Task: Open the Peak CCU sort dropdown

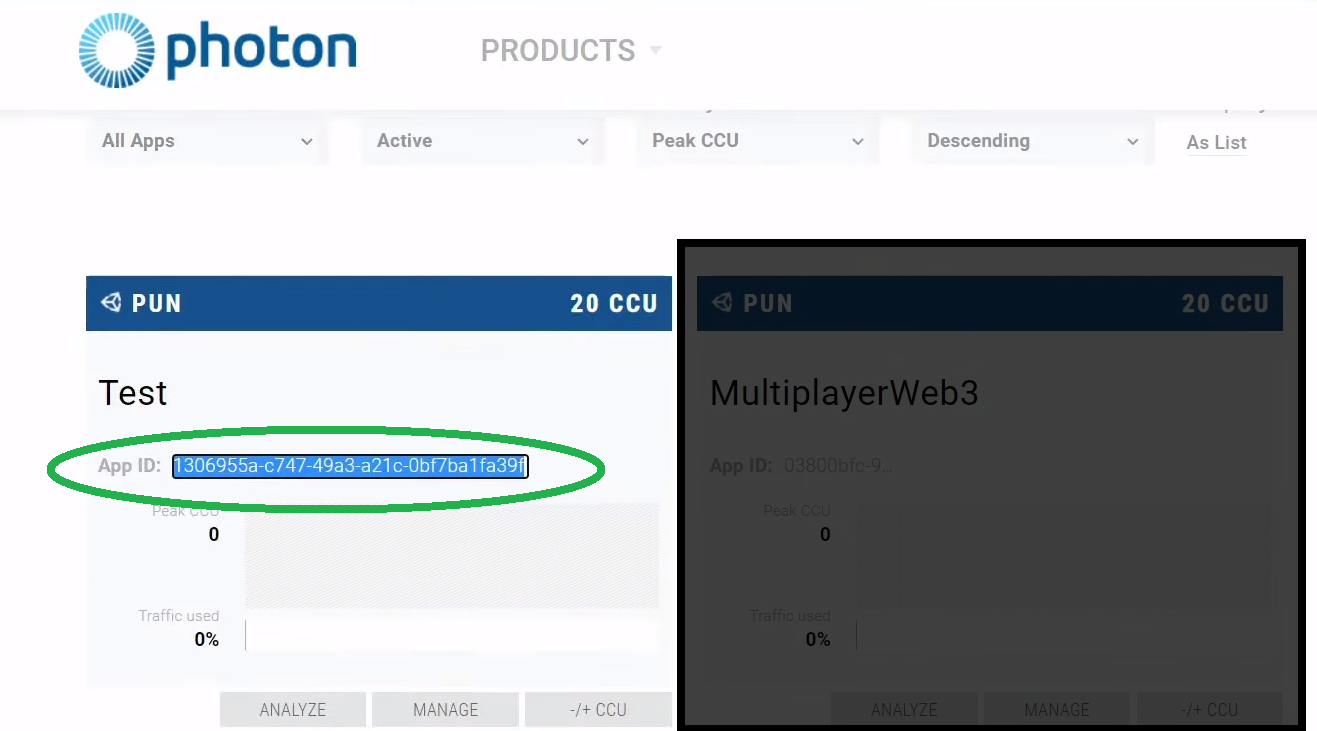Action: coord(758,141)
